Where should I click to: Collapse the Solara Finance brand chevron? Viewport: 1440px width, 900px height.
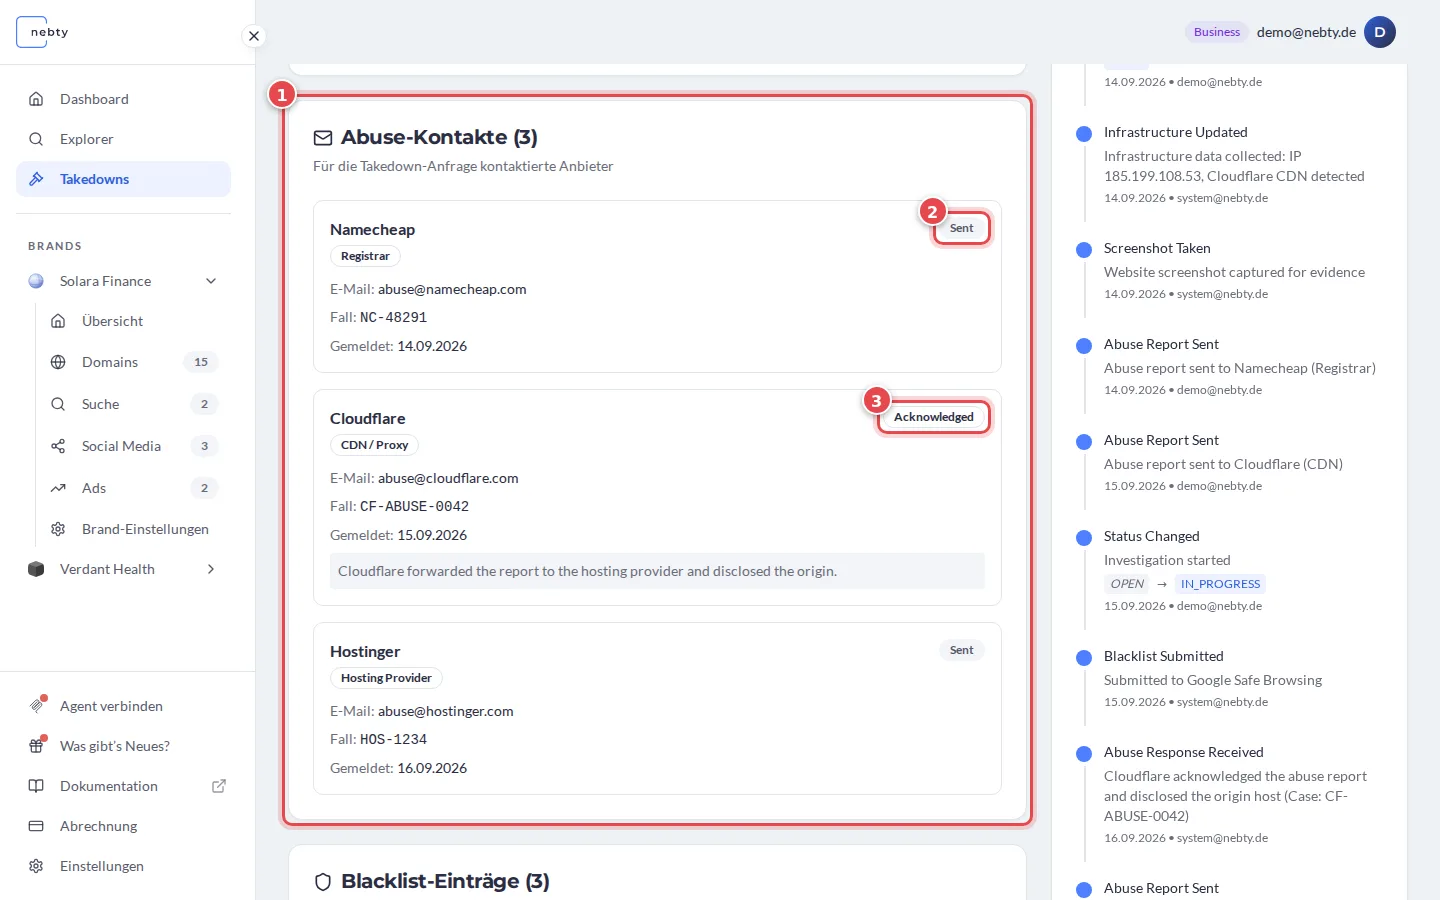(x=211, y=281)
